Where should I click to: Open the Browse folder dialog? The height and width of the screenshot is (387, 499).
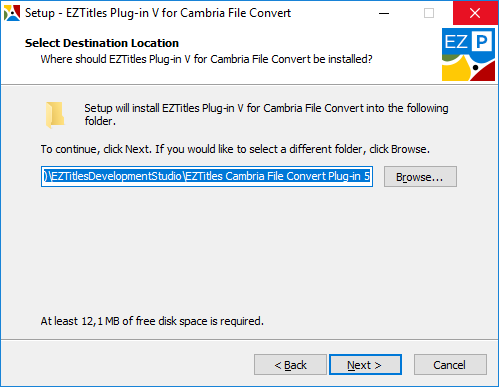click(x=420, y=177)
